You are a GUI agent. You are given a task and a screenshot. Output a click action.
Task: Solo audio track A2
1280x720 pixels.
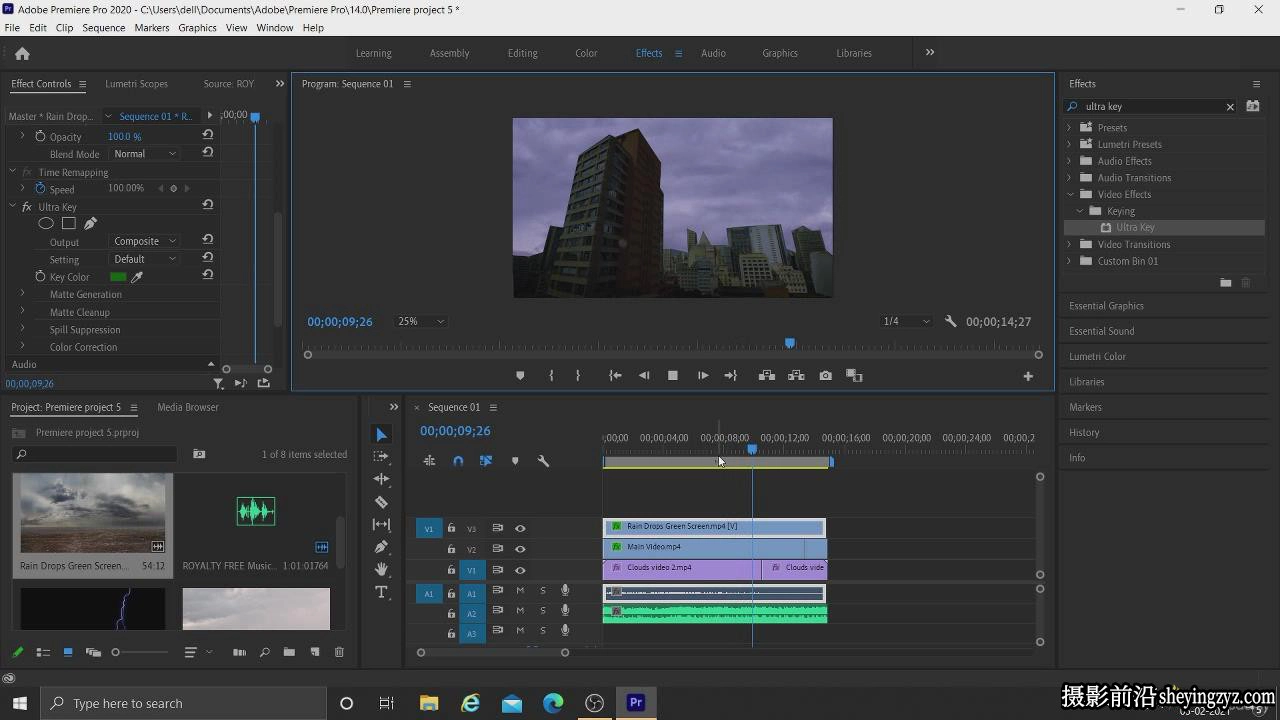tap(543, 611)
